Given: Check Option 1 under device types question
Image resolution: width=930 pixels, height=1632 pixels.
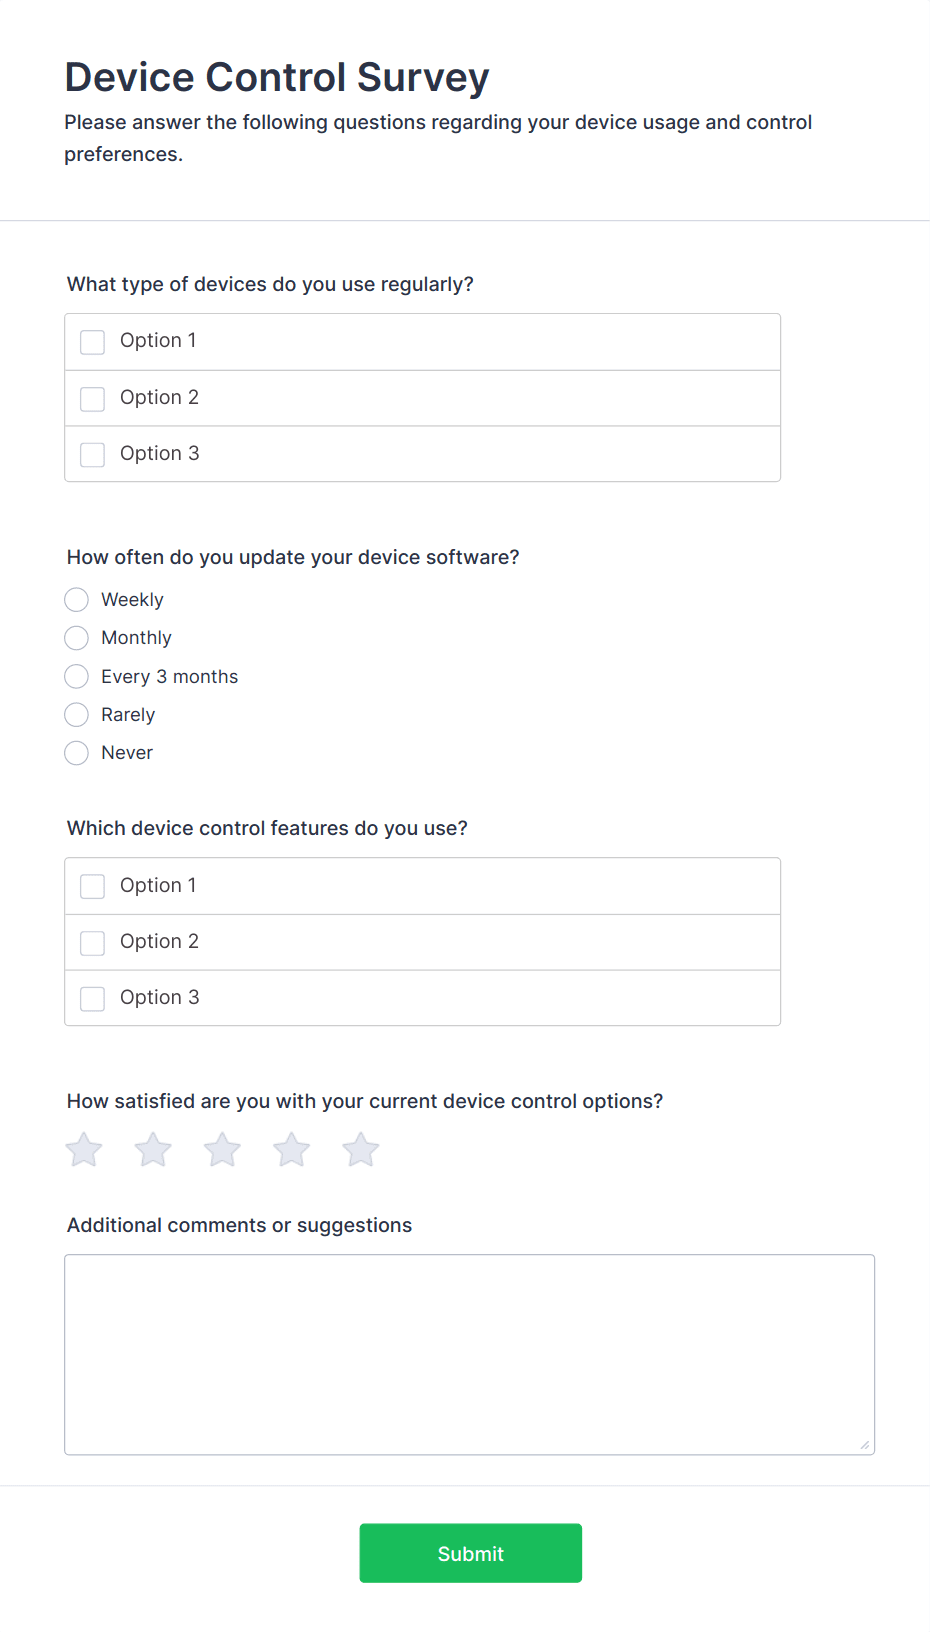Looking at the screenshot, I should [x=93, y=342].
